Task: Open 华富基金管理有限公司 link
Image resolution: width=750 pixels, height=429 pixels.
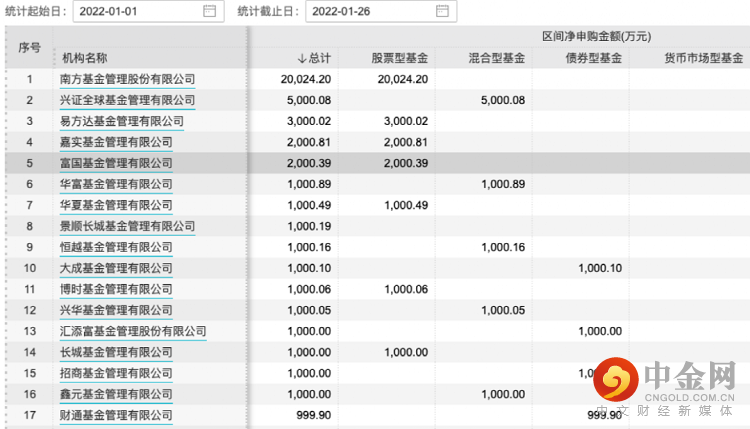Action: 116,185
